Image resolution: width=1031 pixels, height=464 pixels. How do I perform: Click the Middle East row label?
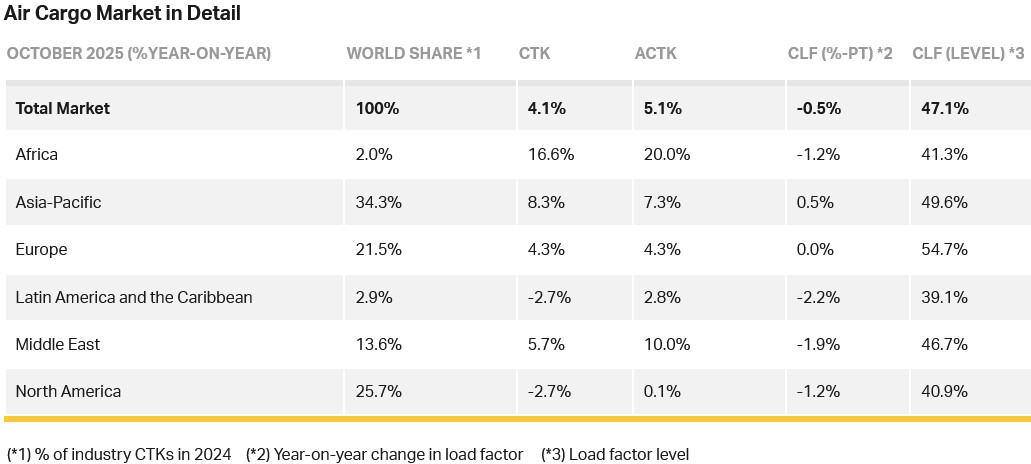(x=58, y=344)
